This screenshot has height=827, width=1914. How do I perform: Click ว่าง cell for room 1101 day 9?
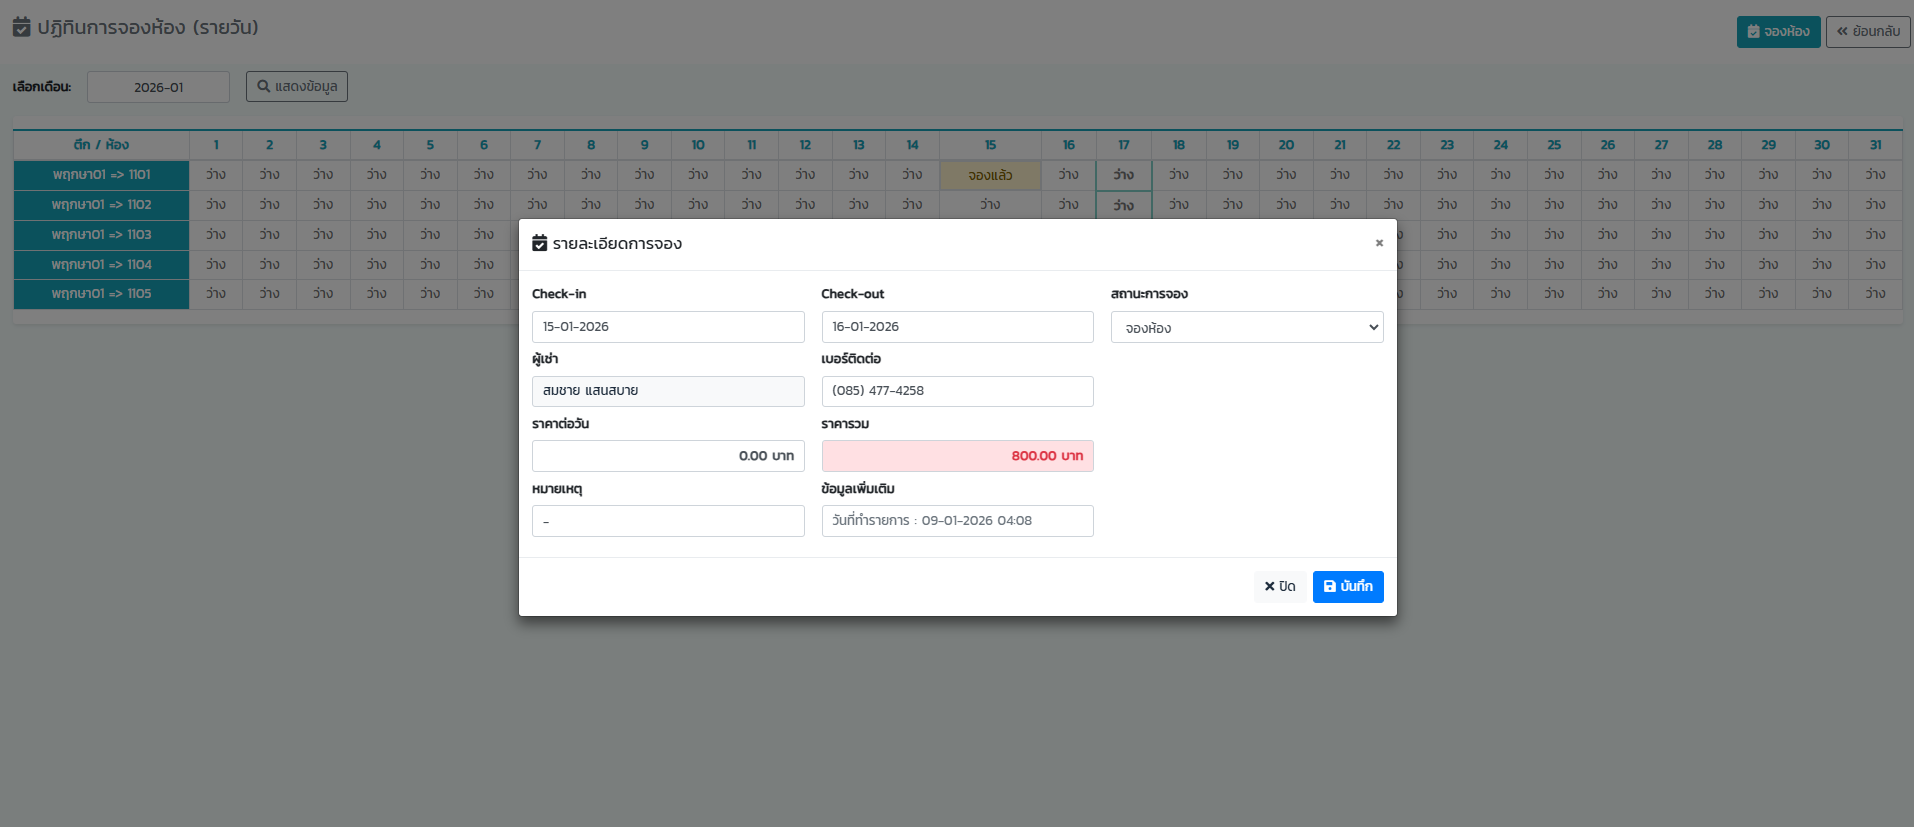(x=644, y=175)
